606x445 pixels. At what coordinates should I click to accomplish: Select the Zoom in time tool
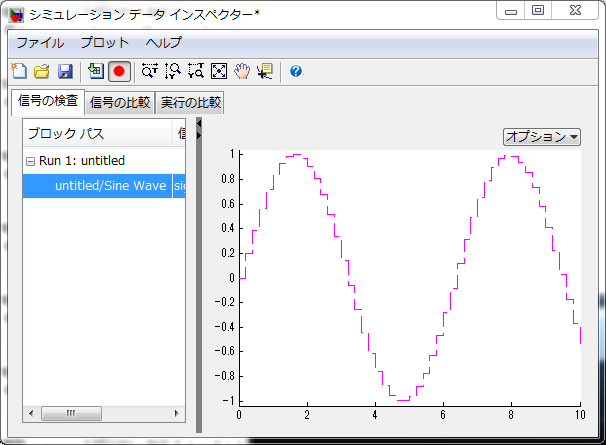[x=150, y=71]
